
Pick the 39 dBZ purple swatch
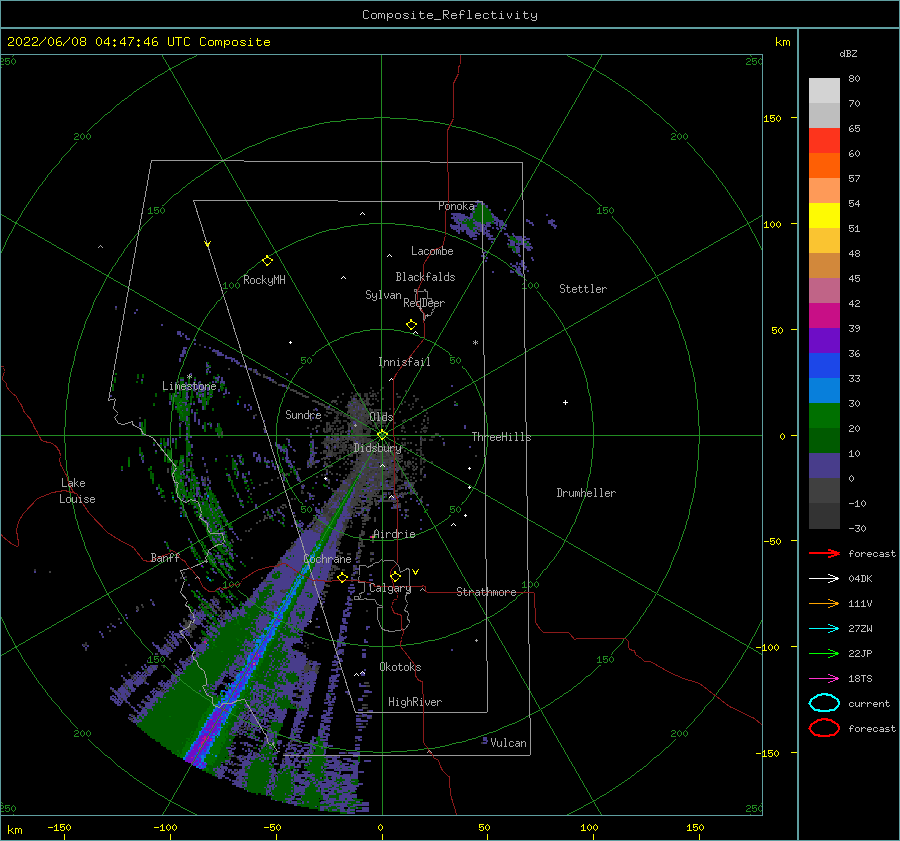coord(824,340)
